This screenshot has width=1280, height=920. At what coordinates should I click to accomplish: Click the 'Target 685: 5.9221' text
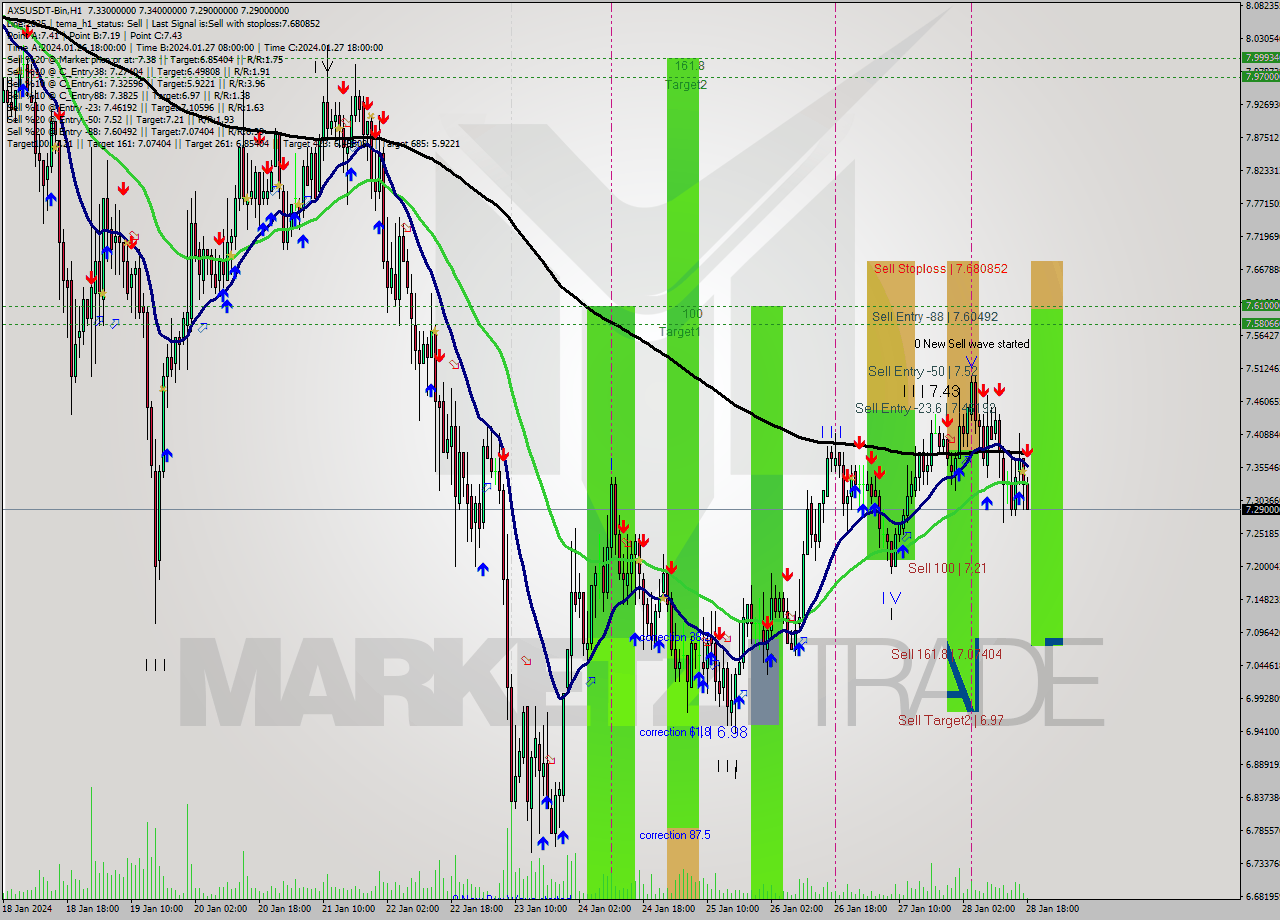coord(421,143)
